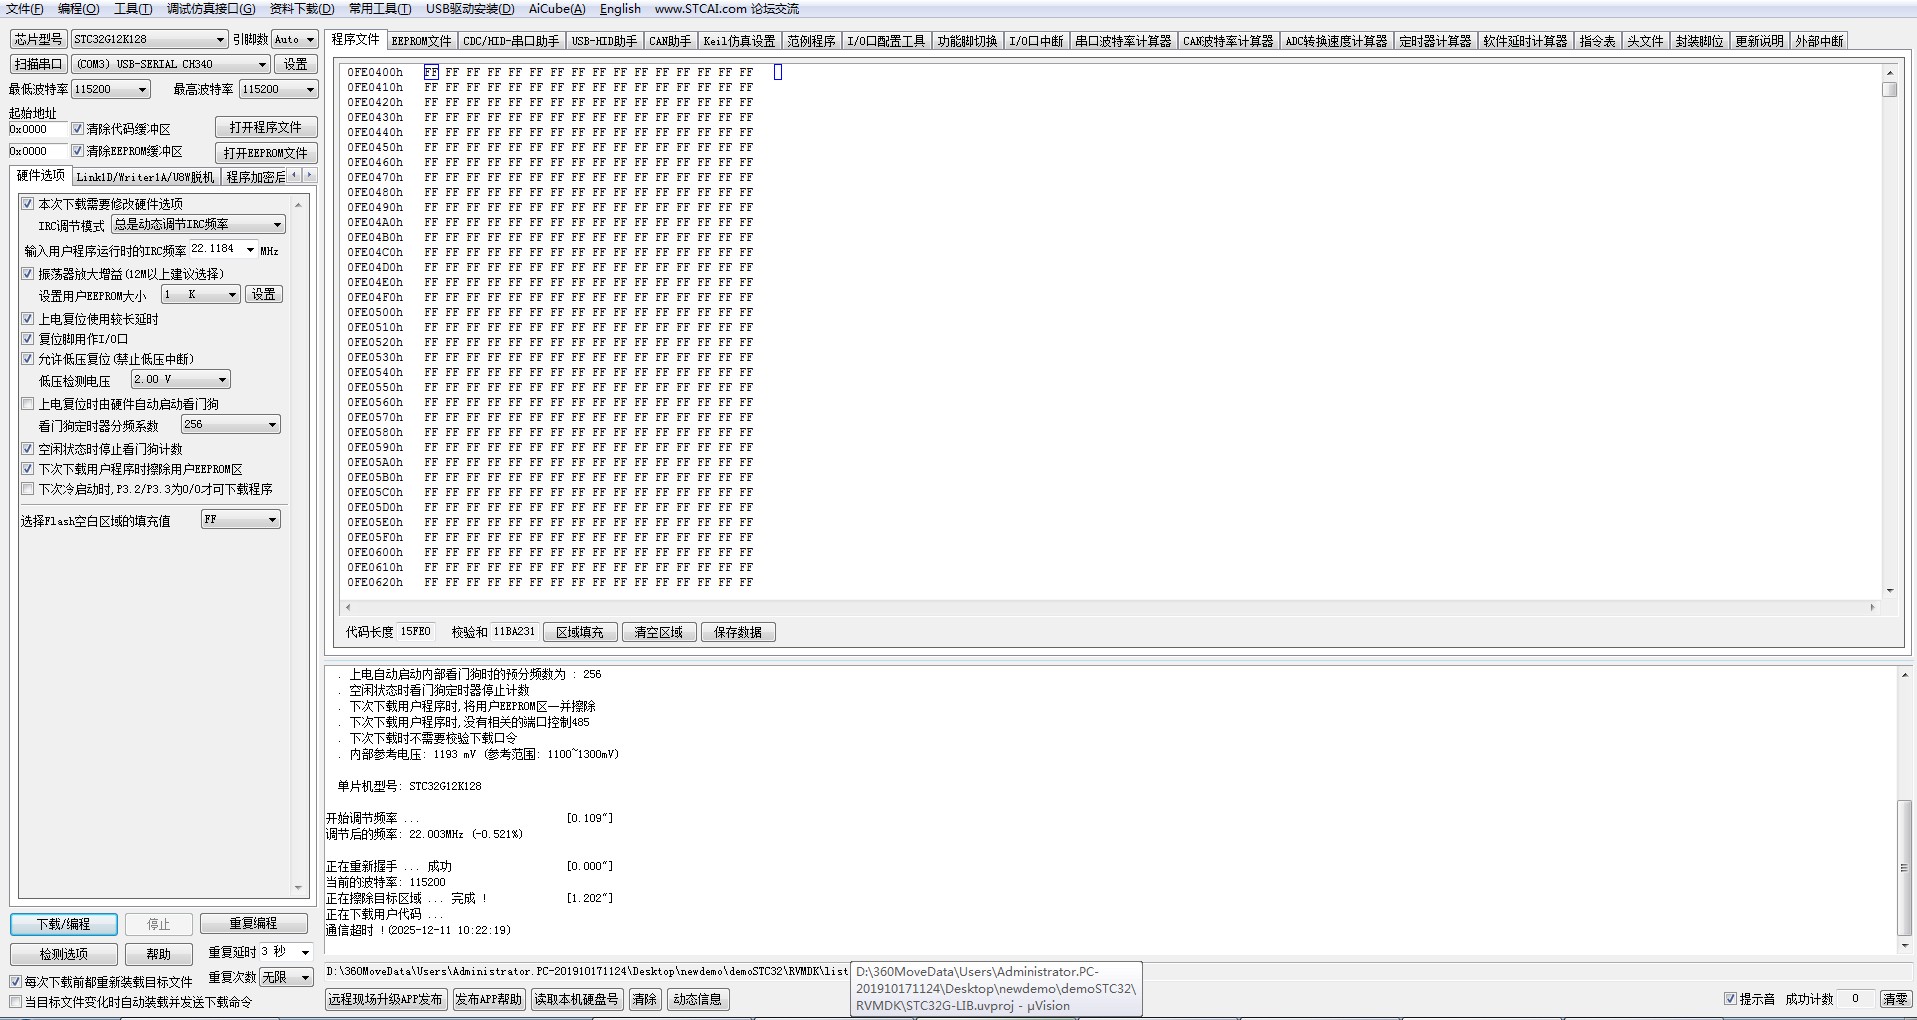Click the 清空区域 button

tap(658, 632)
